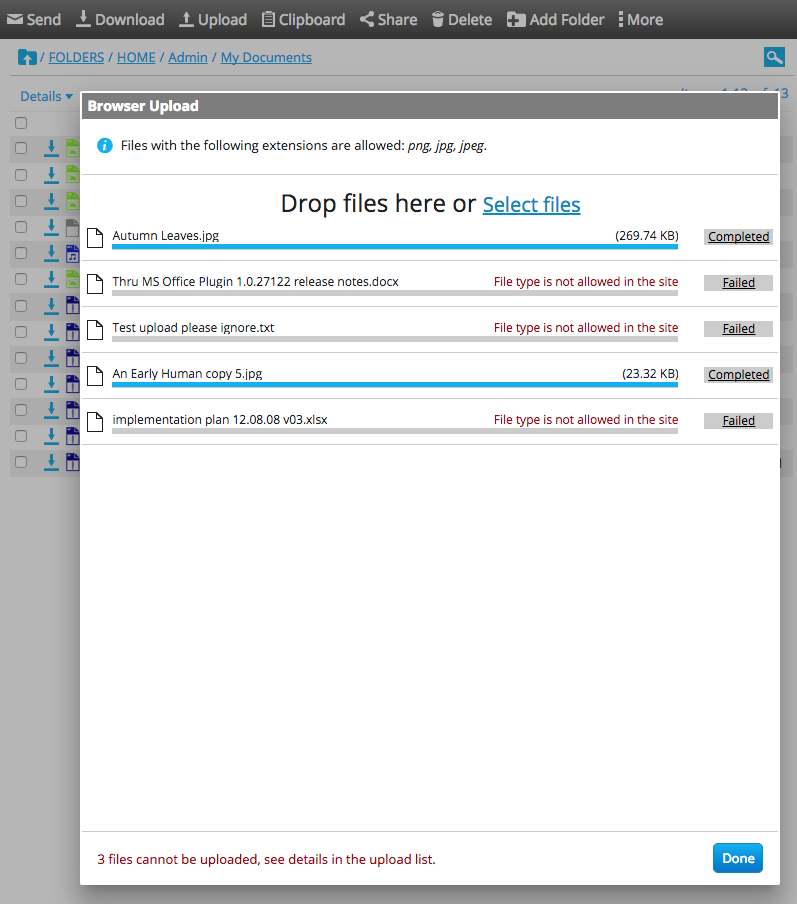Click Completed status for An Early Human copy
The image size is (797, 904).
738,375
